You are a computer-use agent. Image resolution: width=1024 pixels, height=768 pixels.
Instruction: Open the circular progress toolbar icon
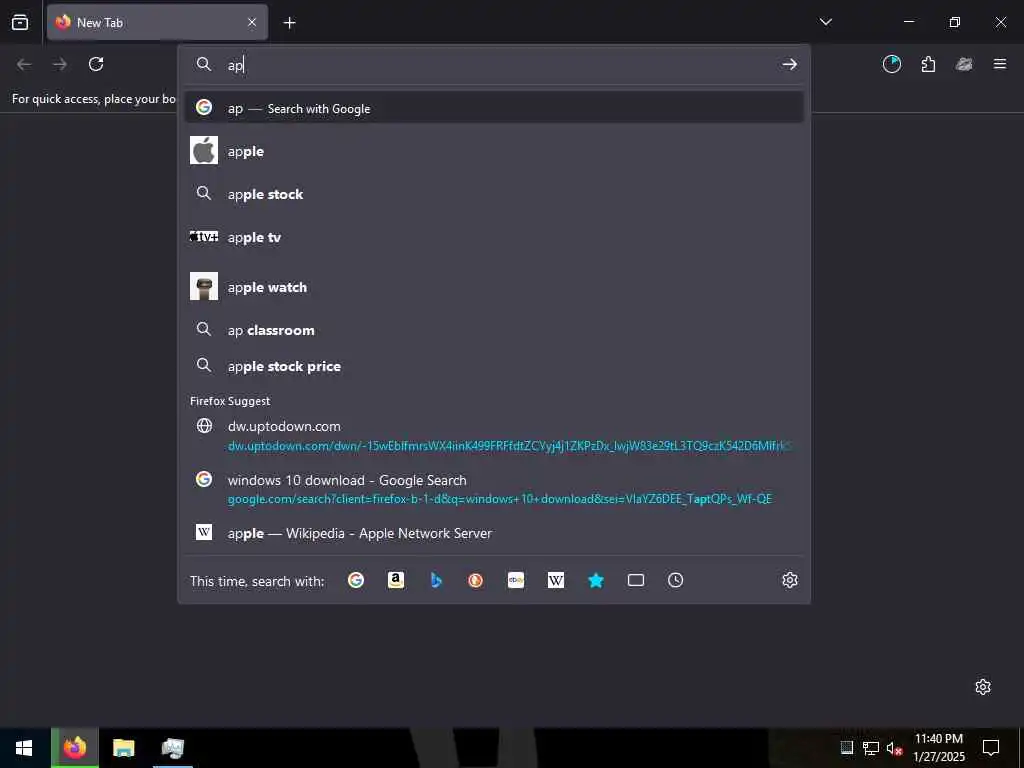[x=891, y=64]
